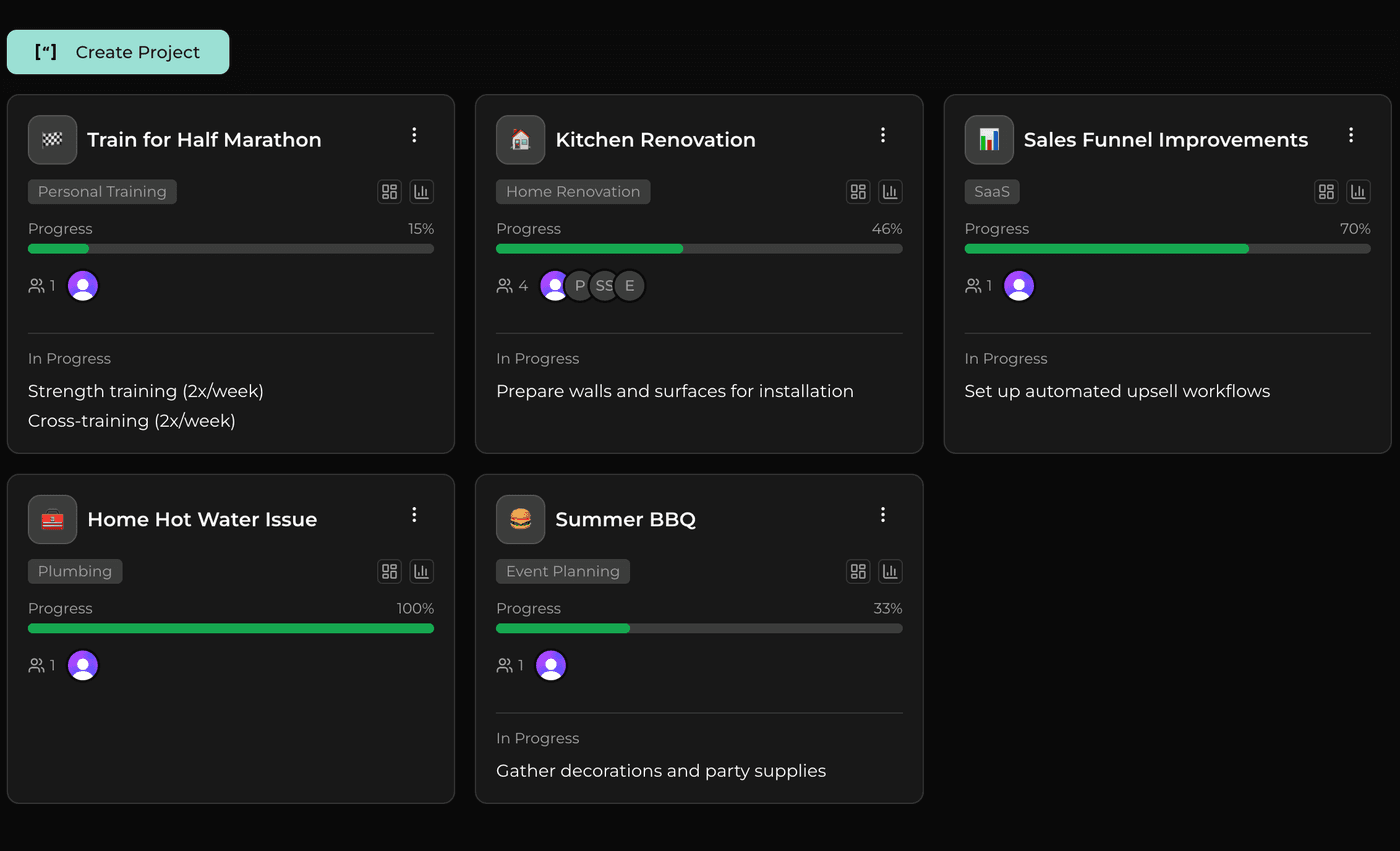
Task: Click members count icon on Kitchen Renovation
Action: 505,286
